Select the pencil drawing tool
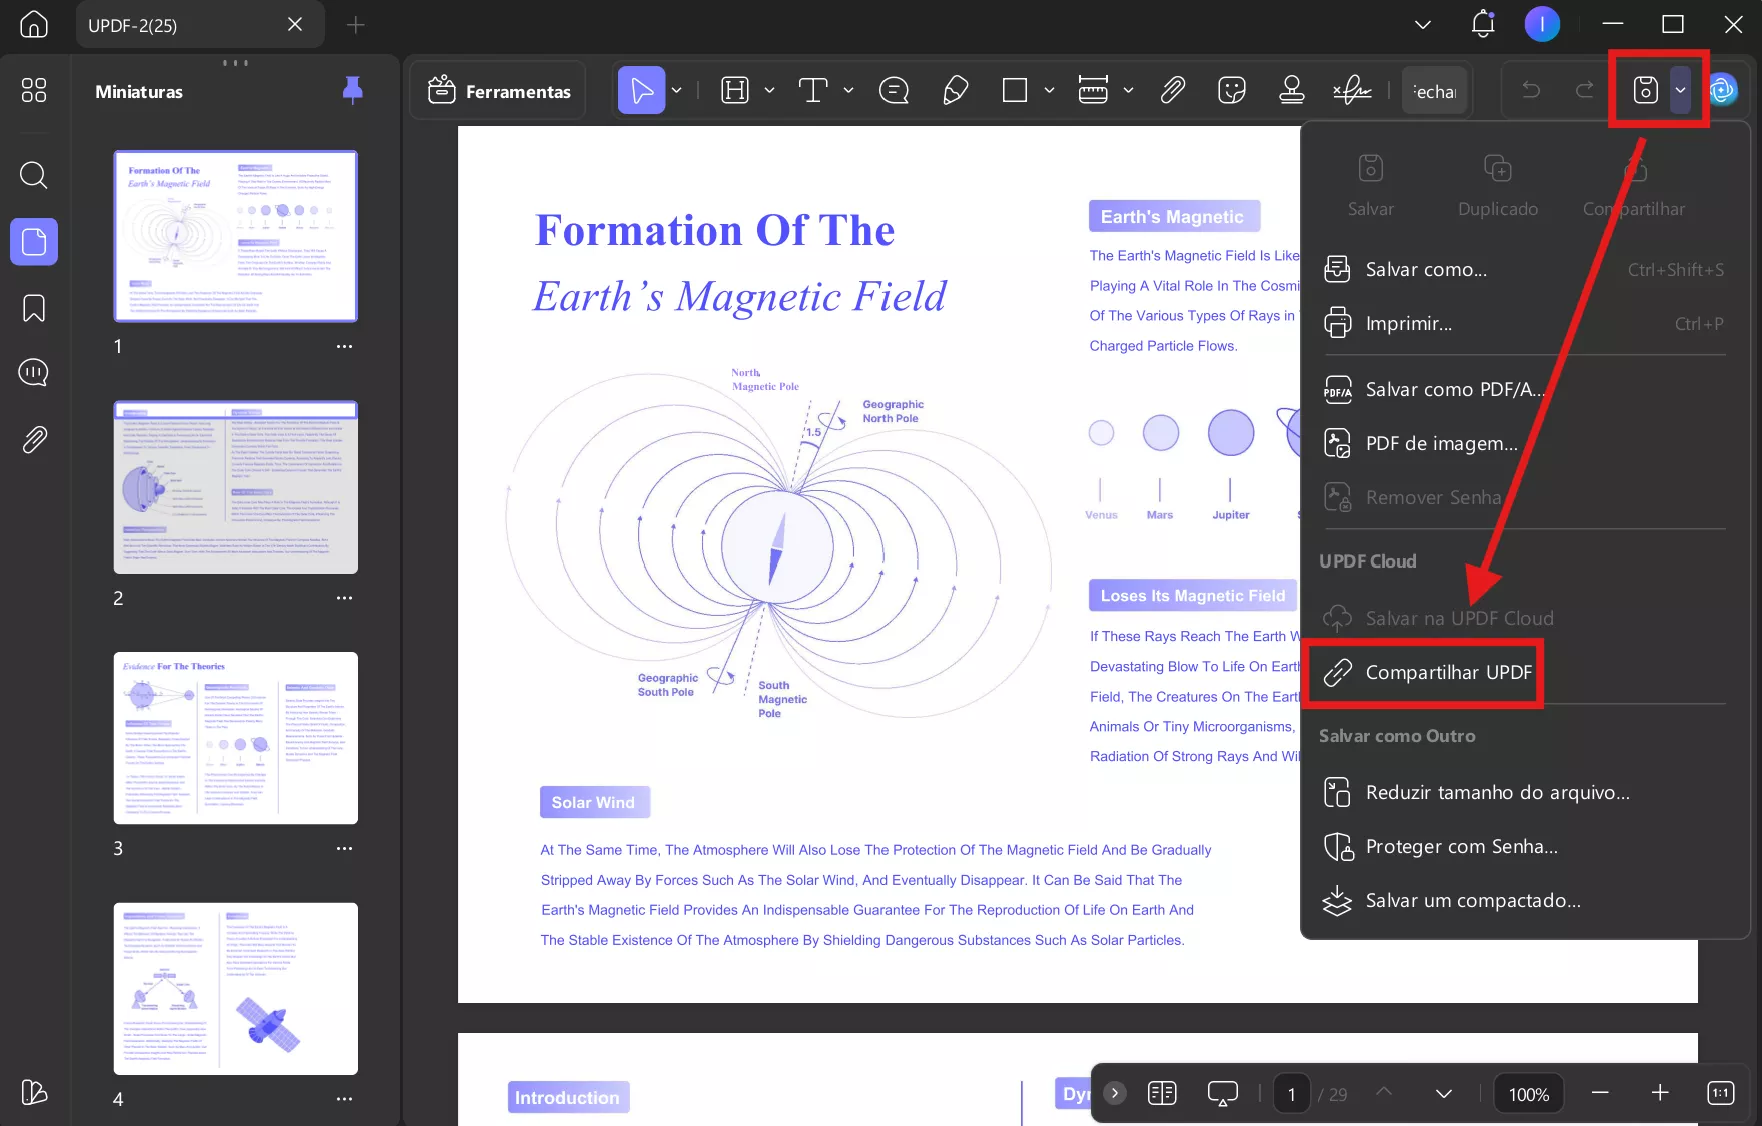This screenshot has height=1126, width=1762. pyautogui.click(x=955, y=91)
